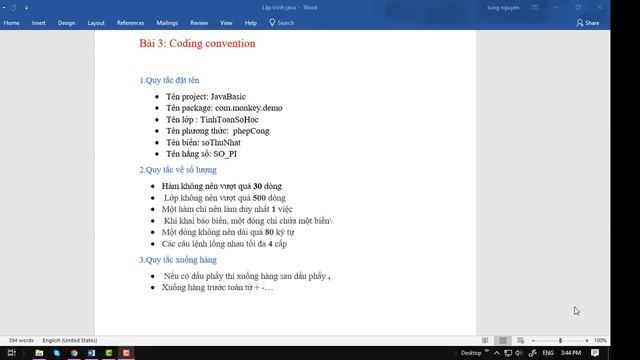
Task: Click the line Nếu có dấu phẩy
Action: (247, 276)
